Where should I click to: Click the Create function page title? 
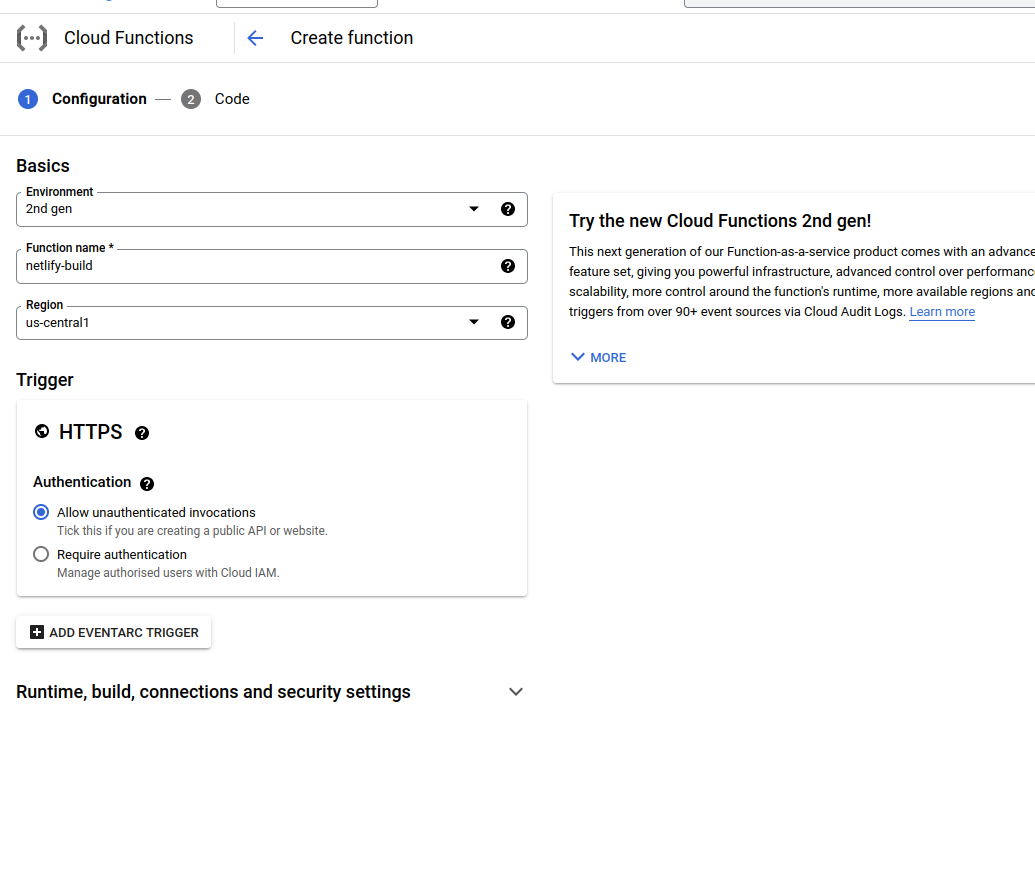(x=352, y=38)
